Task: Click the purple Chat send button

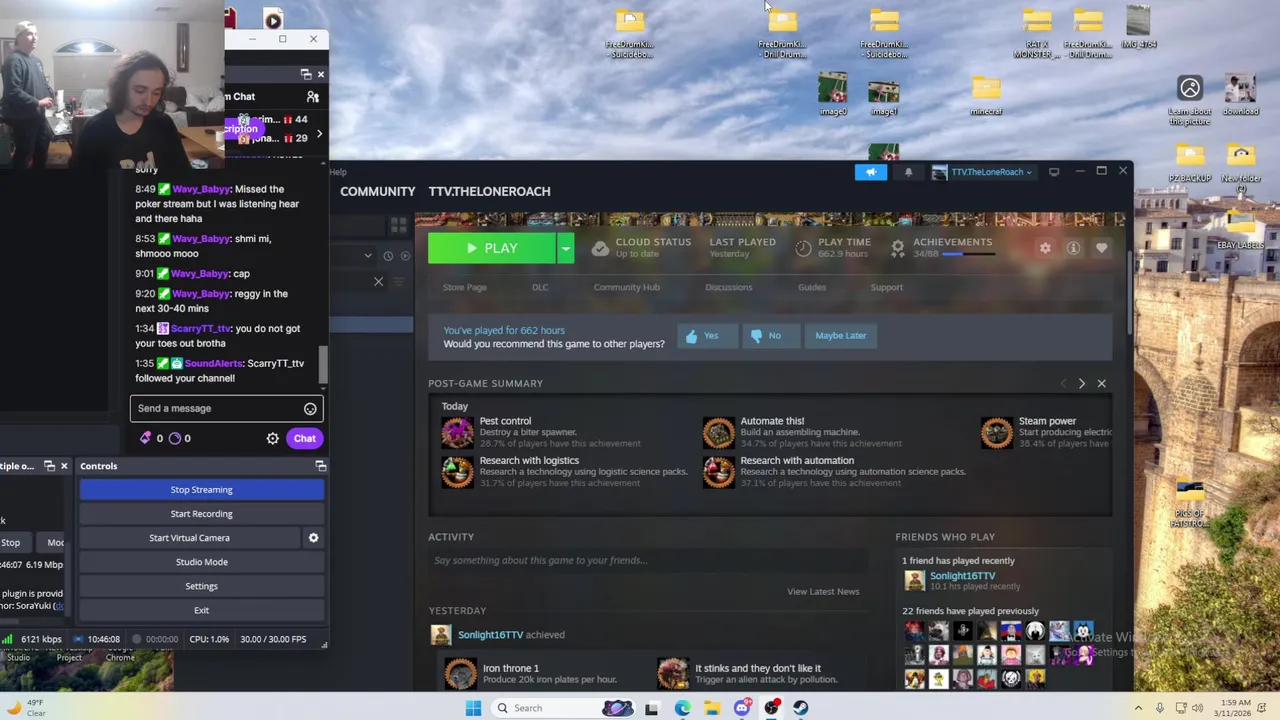Action: tap(304, 438)
